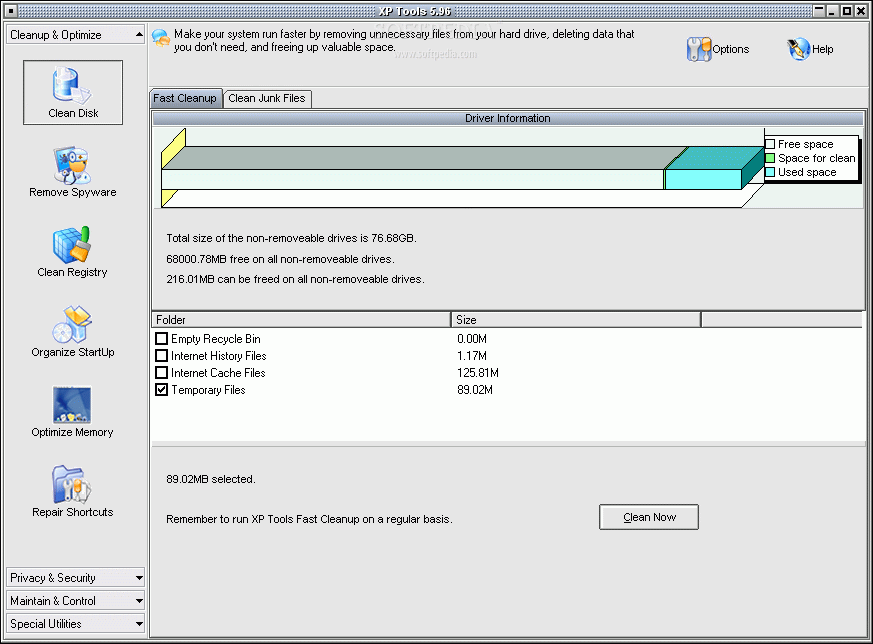
Task: Sort list by Folder column header
Action: [301, 319]
